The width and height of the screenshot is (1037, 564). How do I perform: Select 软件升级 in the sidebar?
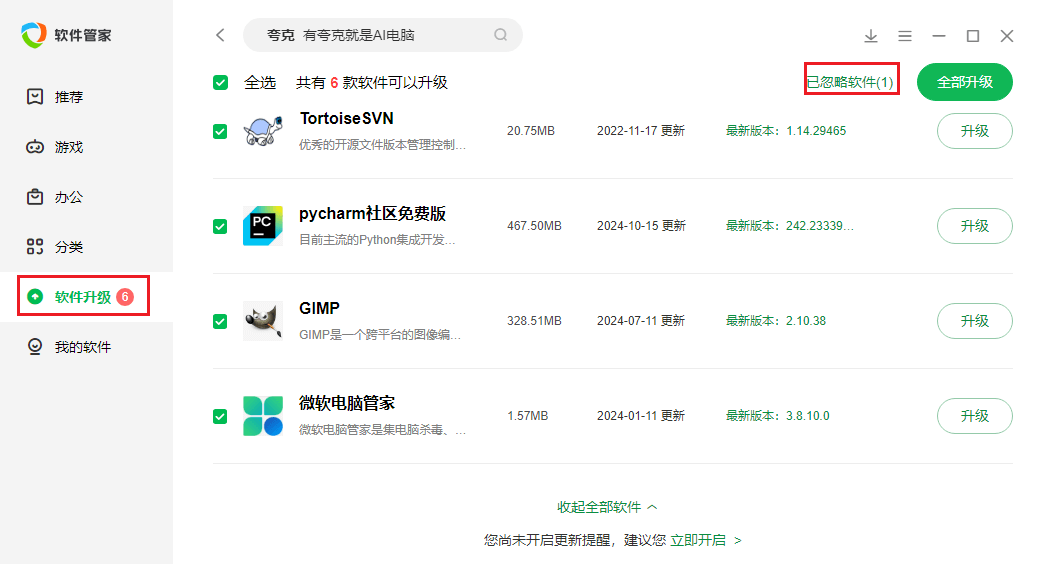coord(86,297)
